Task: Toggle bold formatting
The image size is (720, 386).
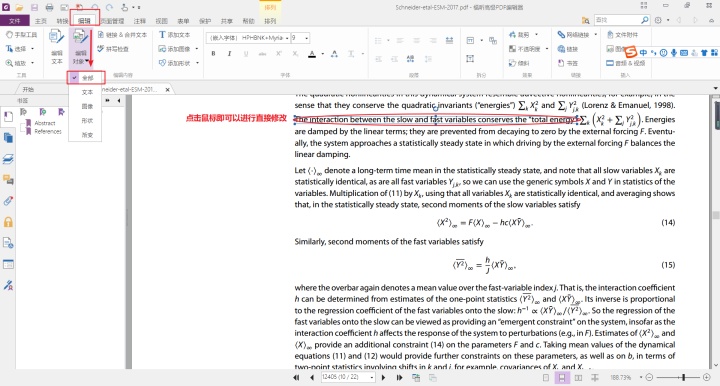Action: pos(214,54)
